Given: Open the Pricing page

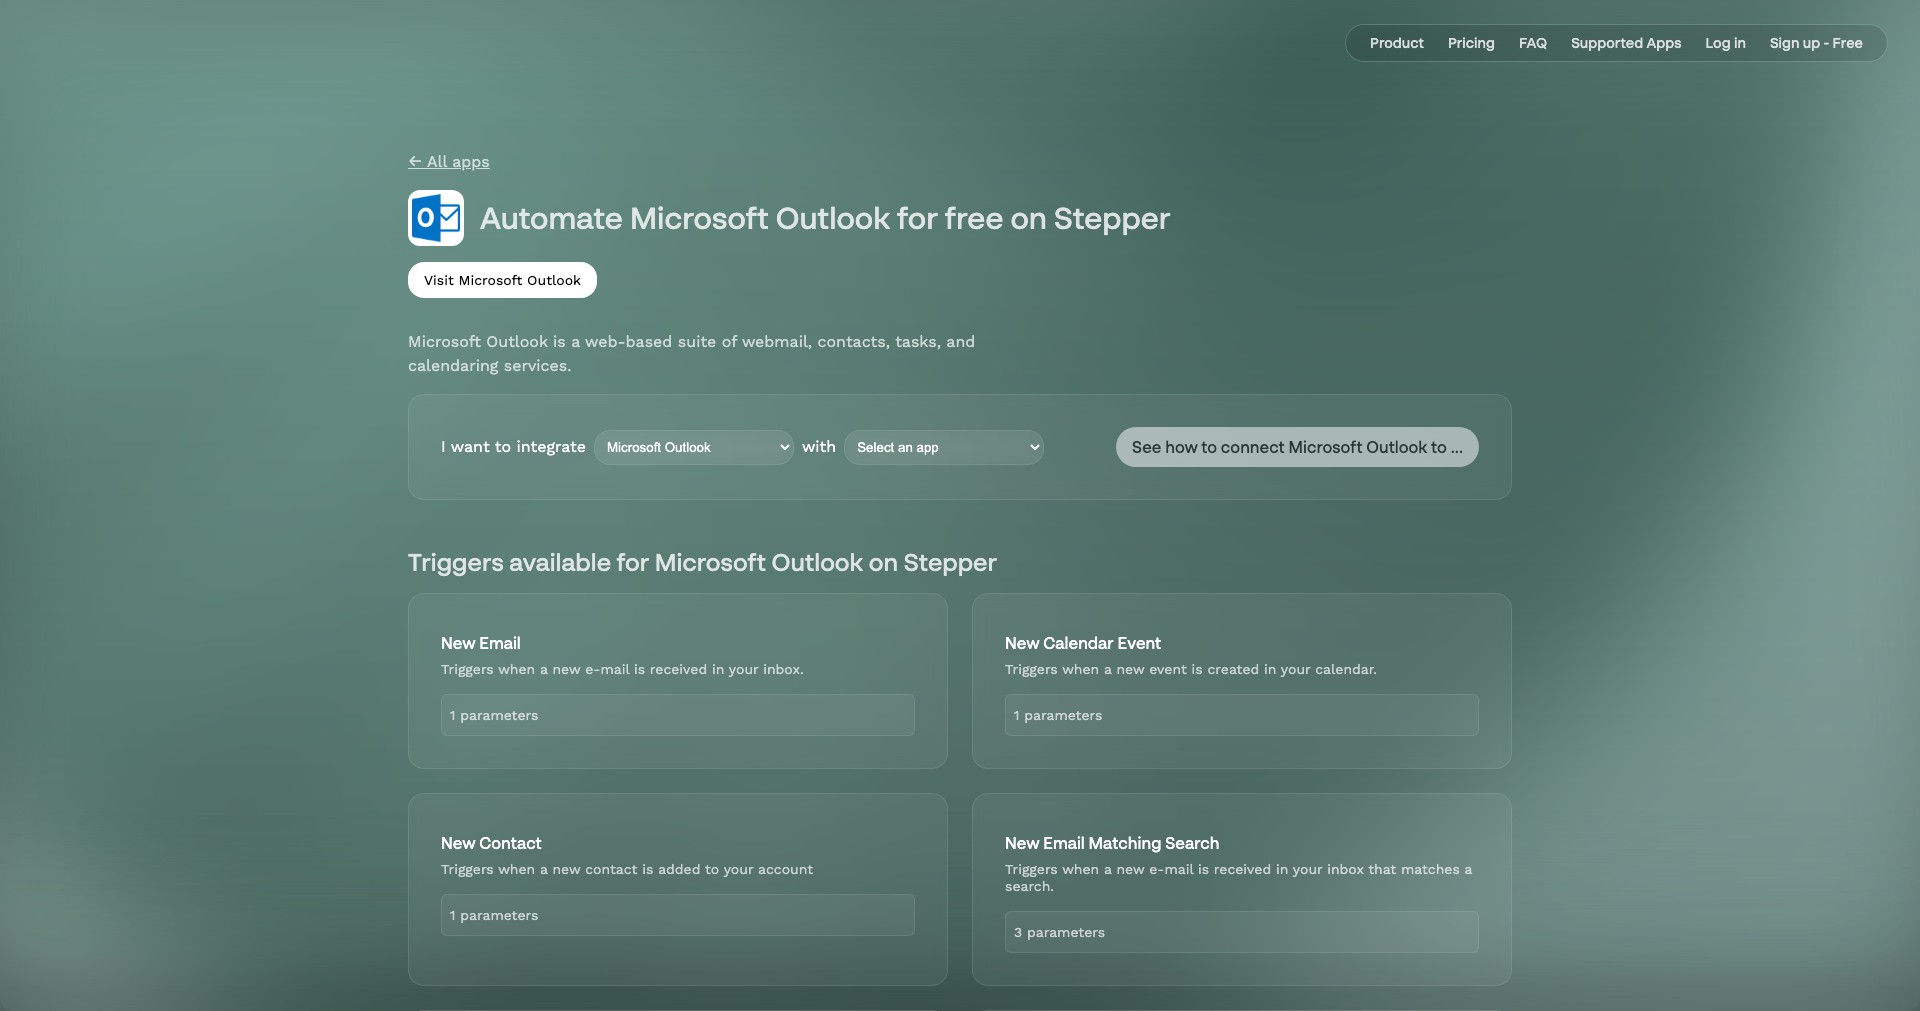Looking at the screenshot, I should [x=1471, y=43].
